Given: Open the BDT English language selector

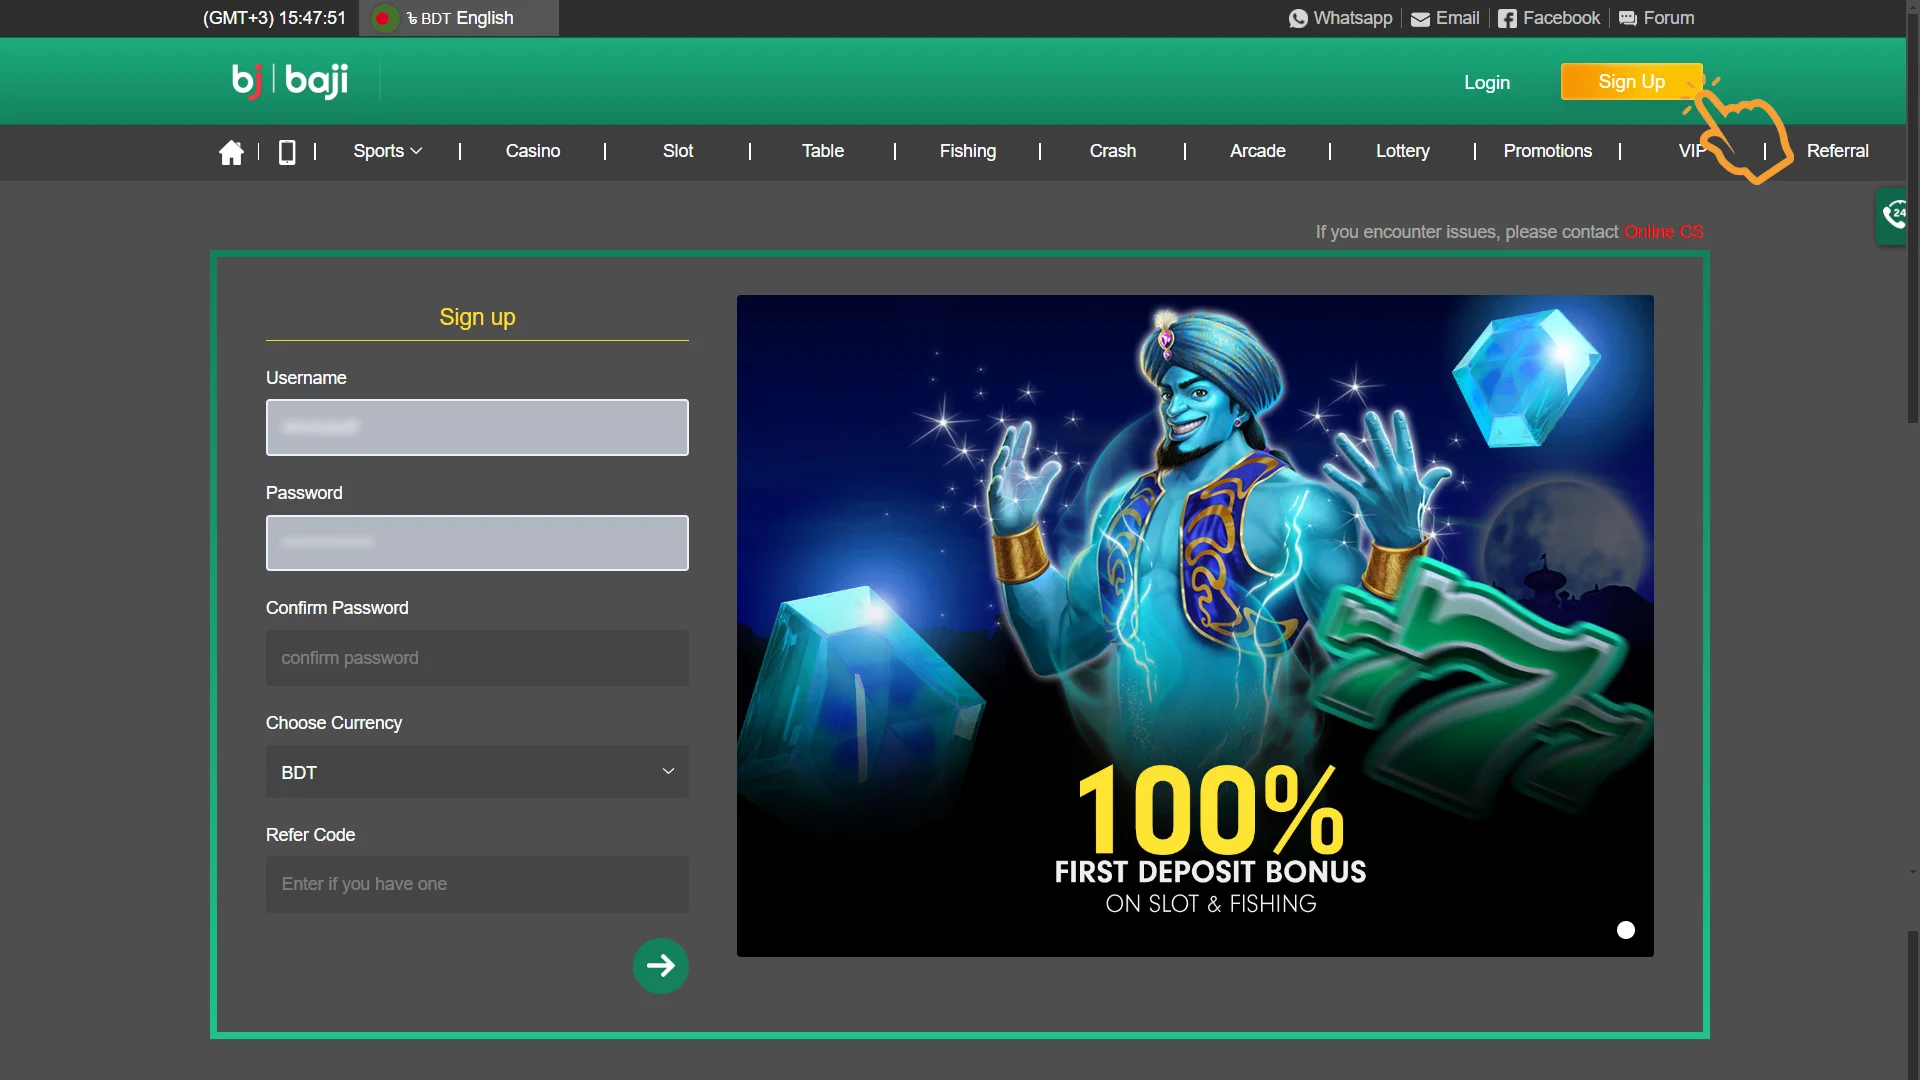Looking at the screenshot, I should point(459,18).
